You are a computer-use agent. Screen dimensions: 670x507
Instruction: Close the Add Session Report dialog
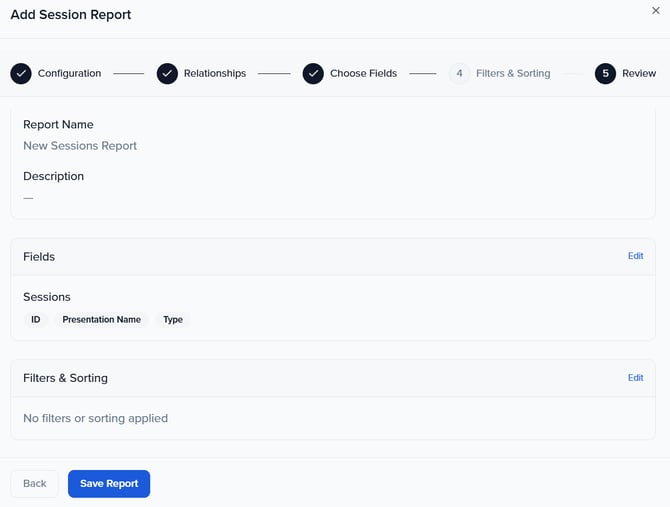(656, 10)
